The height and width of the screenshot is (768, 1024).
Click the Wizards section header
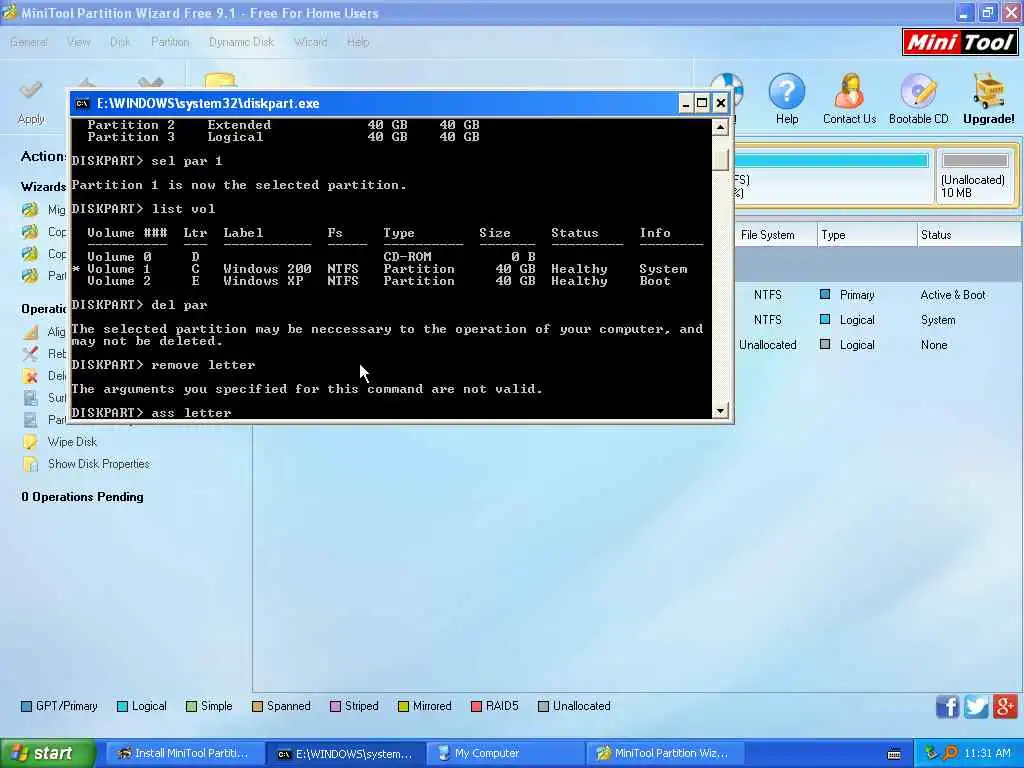43,187
